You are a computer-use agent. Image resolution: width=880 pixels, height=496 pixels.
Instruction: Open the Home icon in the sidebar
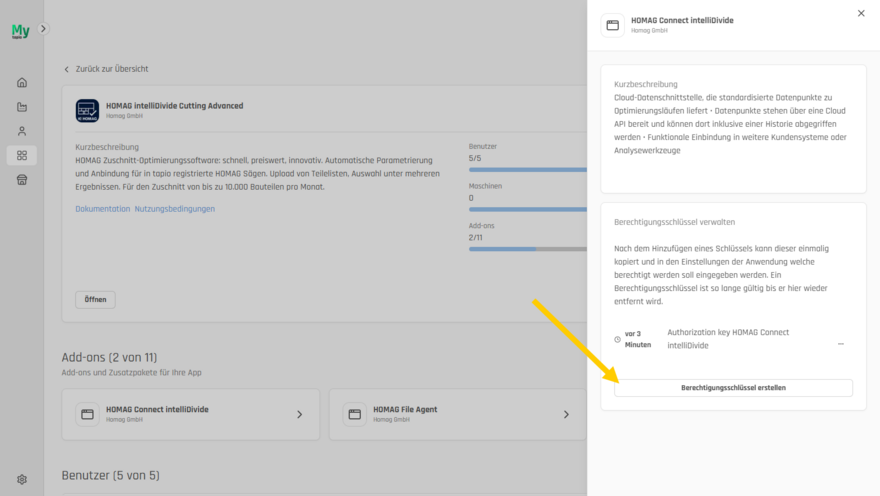[22, 82]
